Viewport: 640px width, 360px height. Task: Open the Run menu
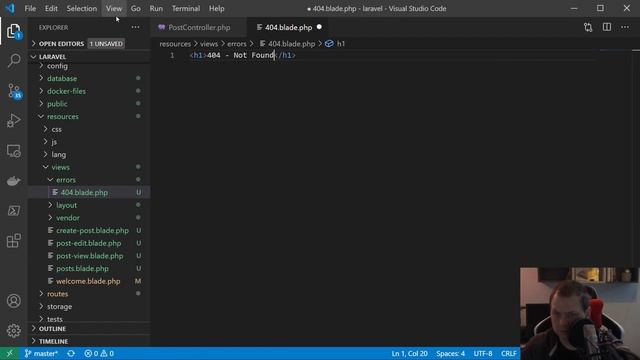point(156,8)
